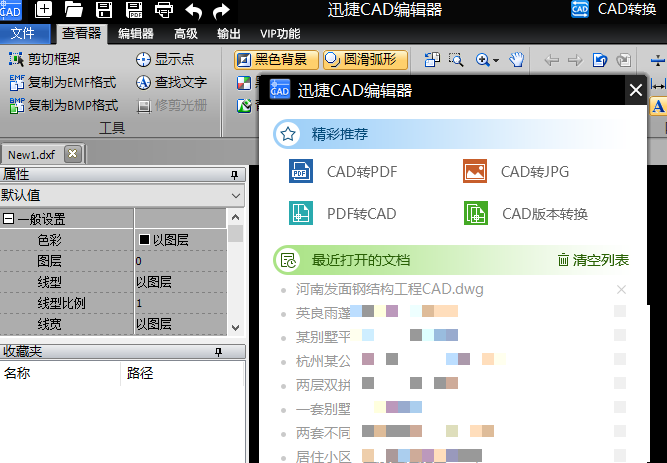Open the VIP功能 tab
Viewport: 667px width, 463px height.
(x=280, y=34)
